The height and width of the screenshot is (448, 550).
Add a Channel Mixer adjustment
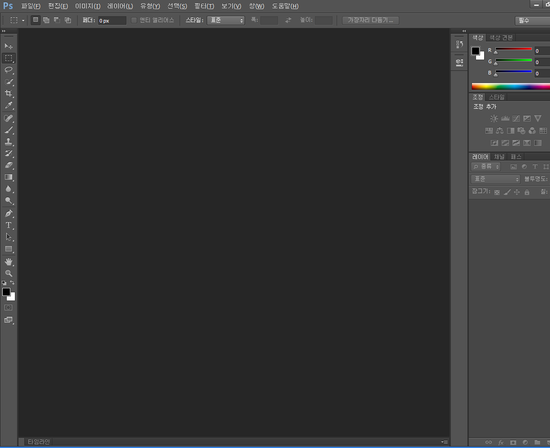point(532,131)
